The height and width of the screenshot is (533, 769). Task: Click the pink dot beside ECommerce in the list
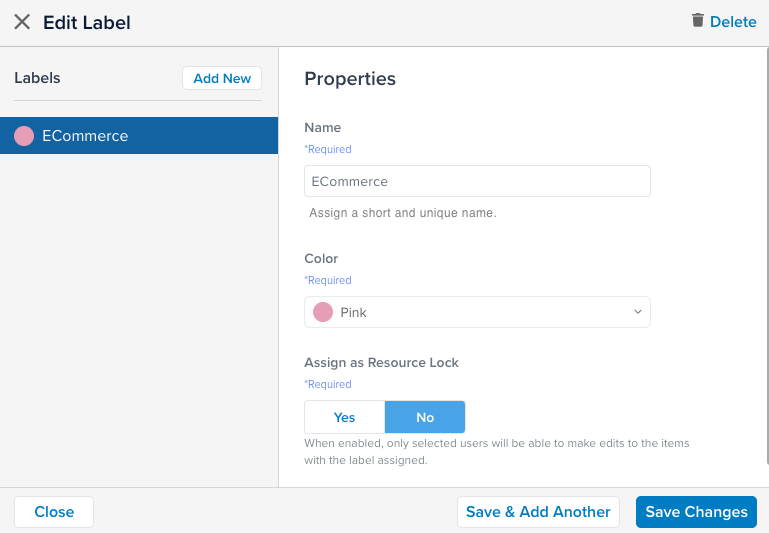point(24,136)
